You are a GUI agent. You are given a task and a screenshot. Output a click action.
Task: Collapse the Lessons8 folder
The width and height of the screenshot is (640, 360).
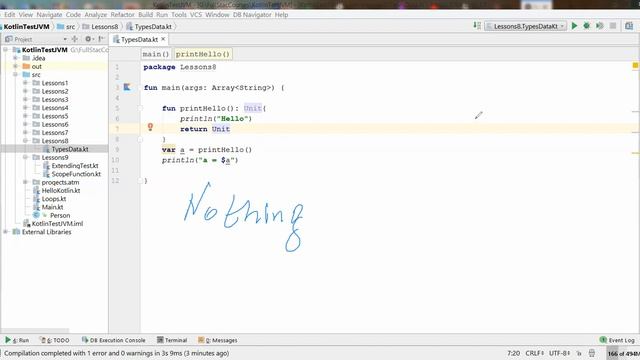coord(25,141)
